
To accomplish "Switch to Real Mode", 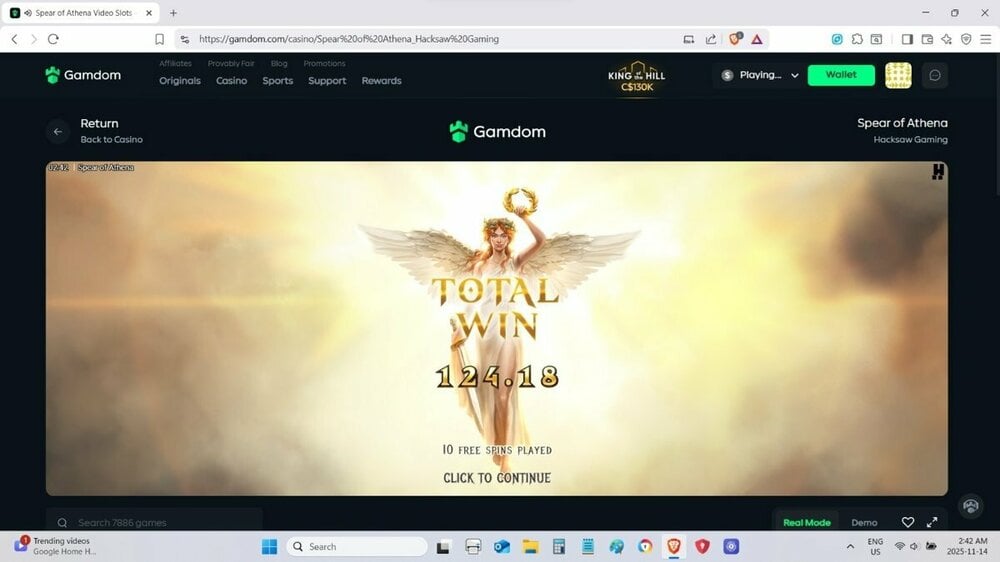I will [x=806, y=522].
